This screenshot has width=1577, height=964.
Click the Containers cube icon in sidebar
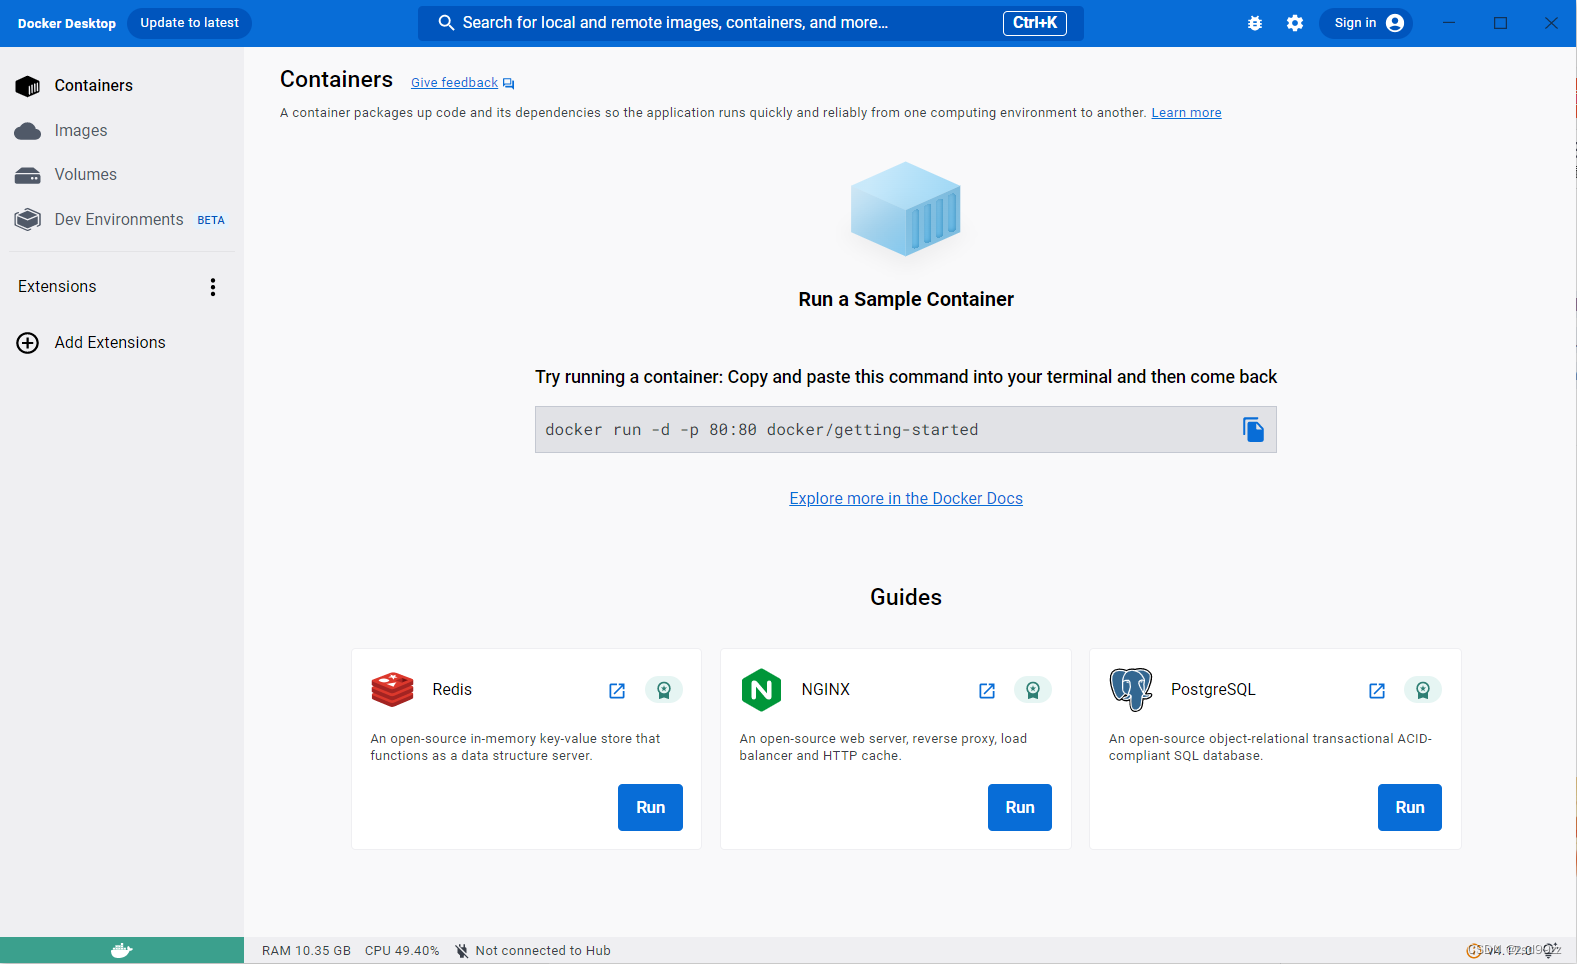[x=28, y=86]
